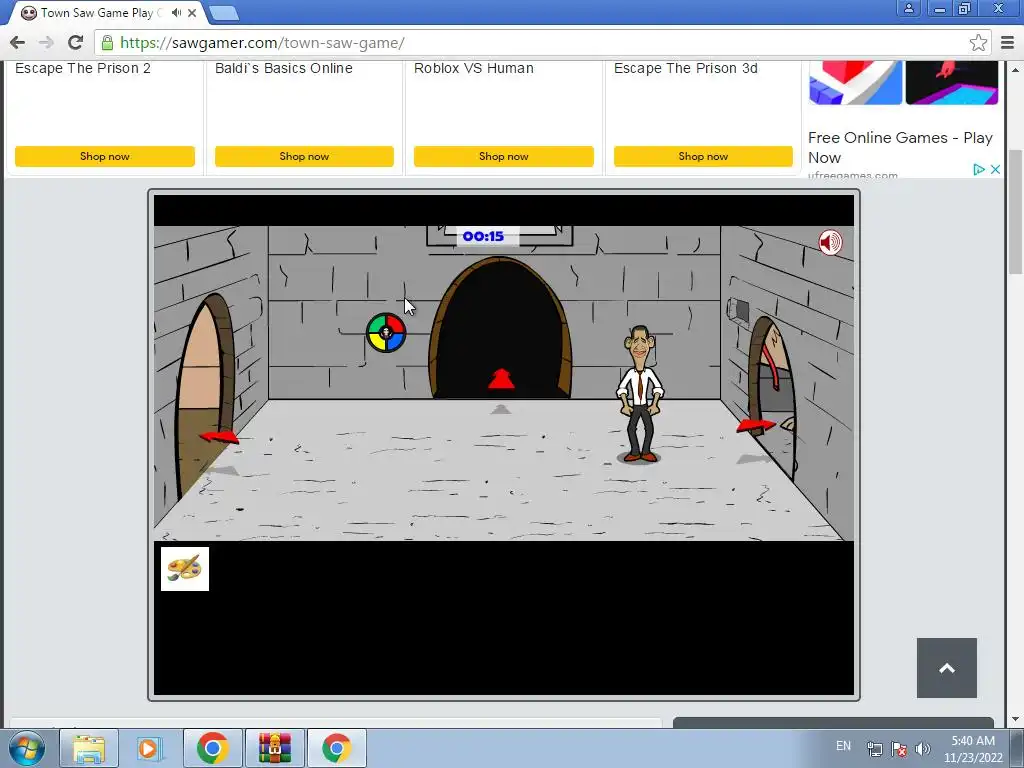
Task: Open the Chrome user profile button
Action: click(x=908, y=8)
